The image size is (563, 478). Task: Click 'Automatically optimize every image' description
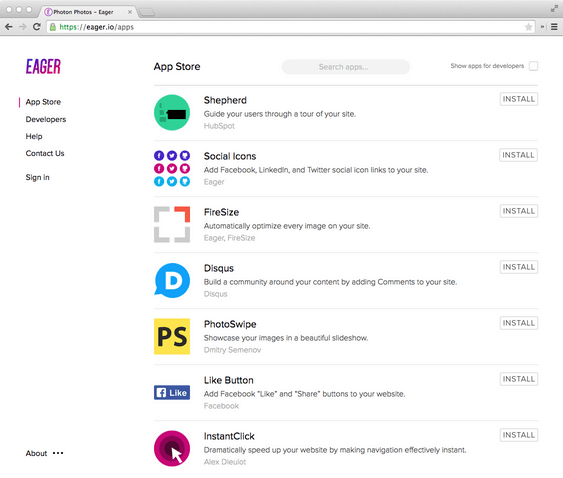click(287, 226)
